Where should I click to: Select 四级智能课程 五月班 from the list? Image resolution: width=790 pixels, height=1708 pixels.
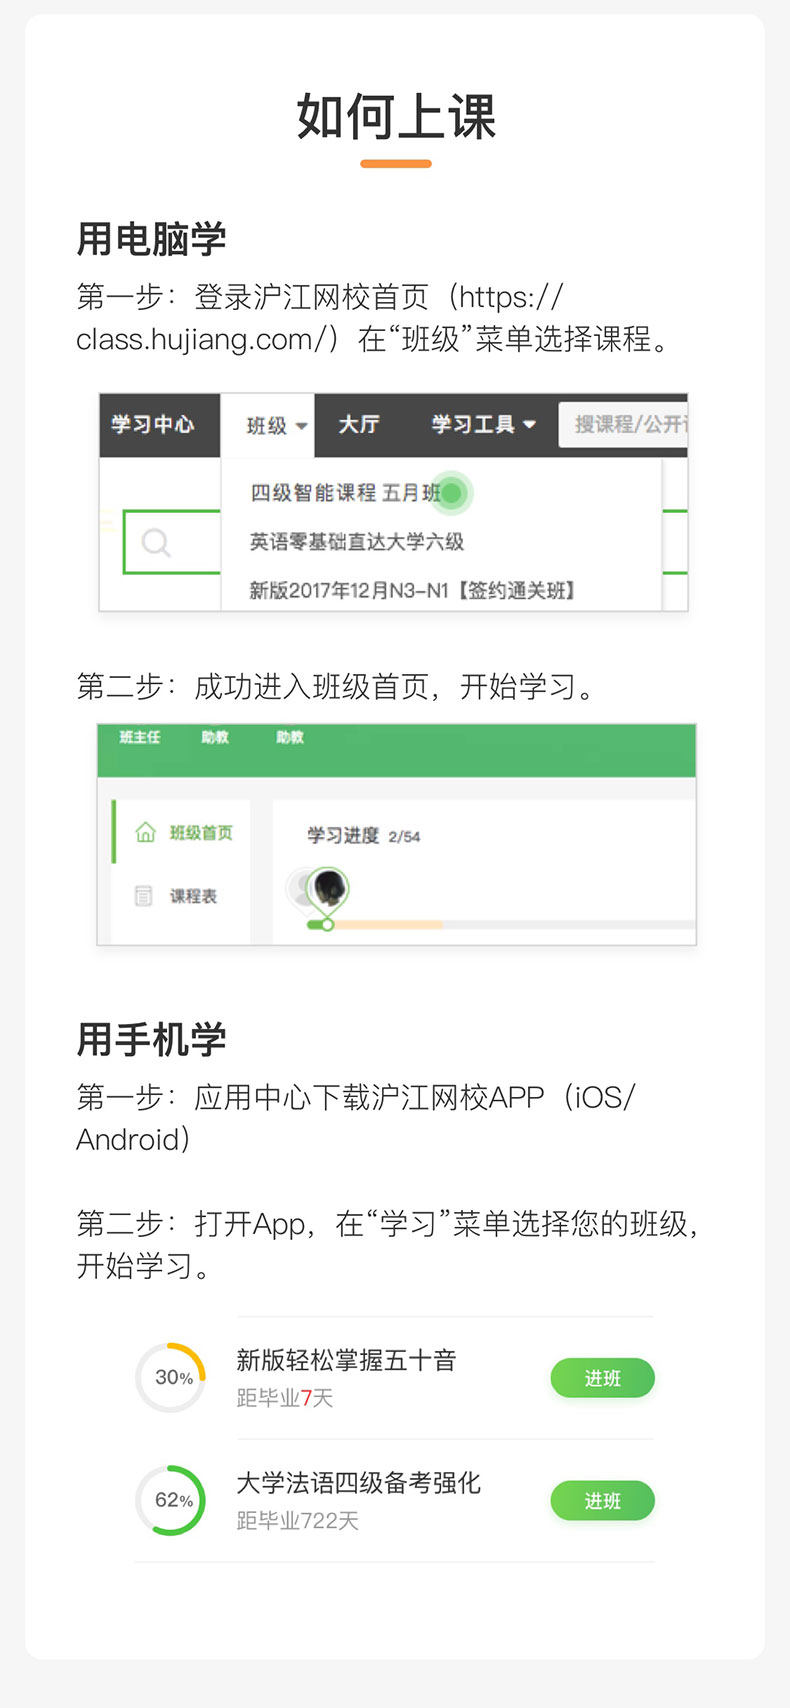345,492
